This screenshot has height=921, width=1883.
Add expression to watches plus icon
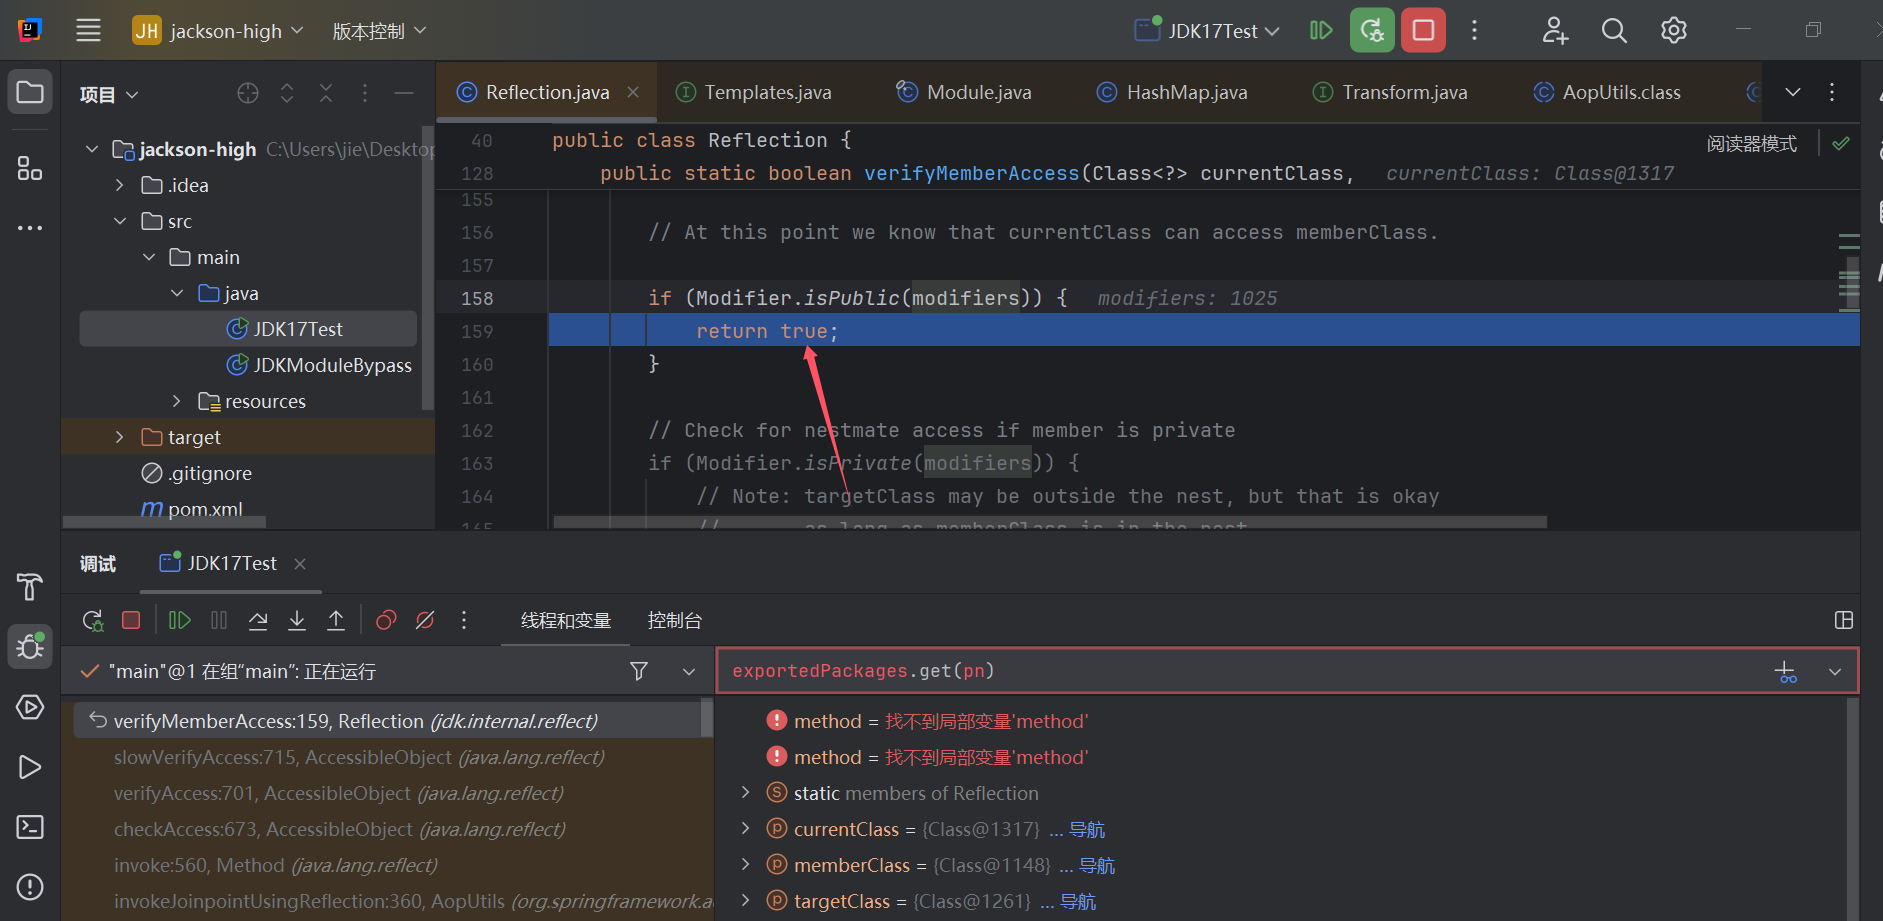pyautogui.click(x=1786, y=672)
